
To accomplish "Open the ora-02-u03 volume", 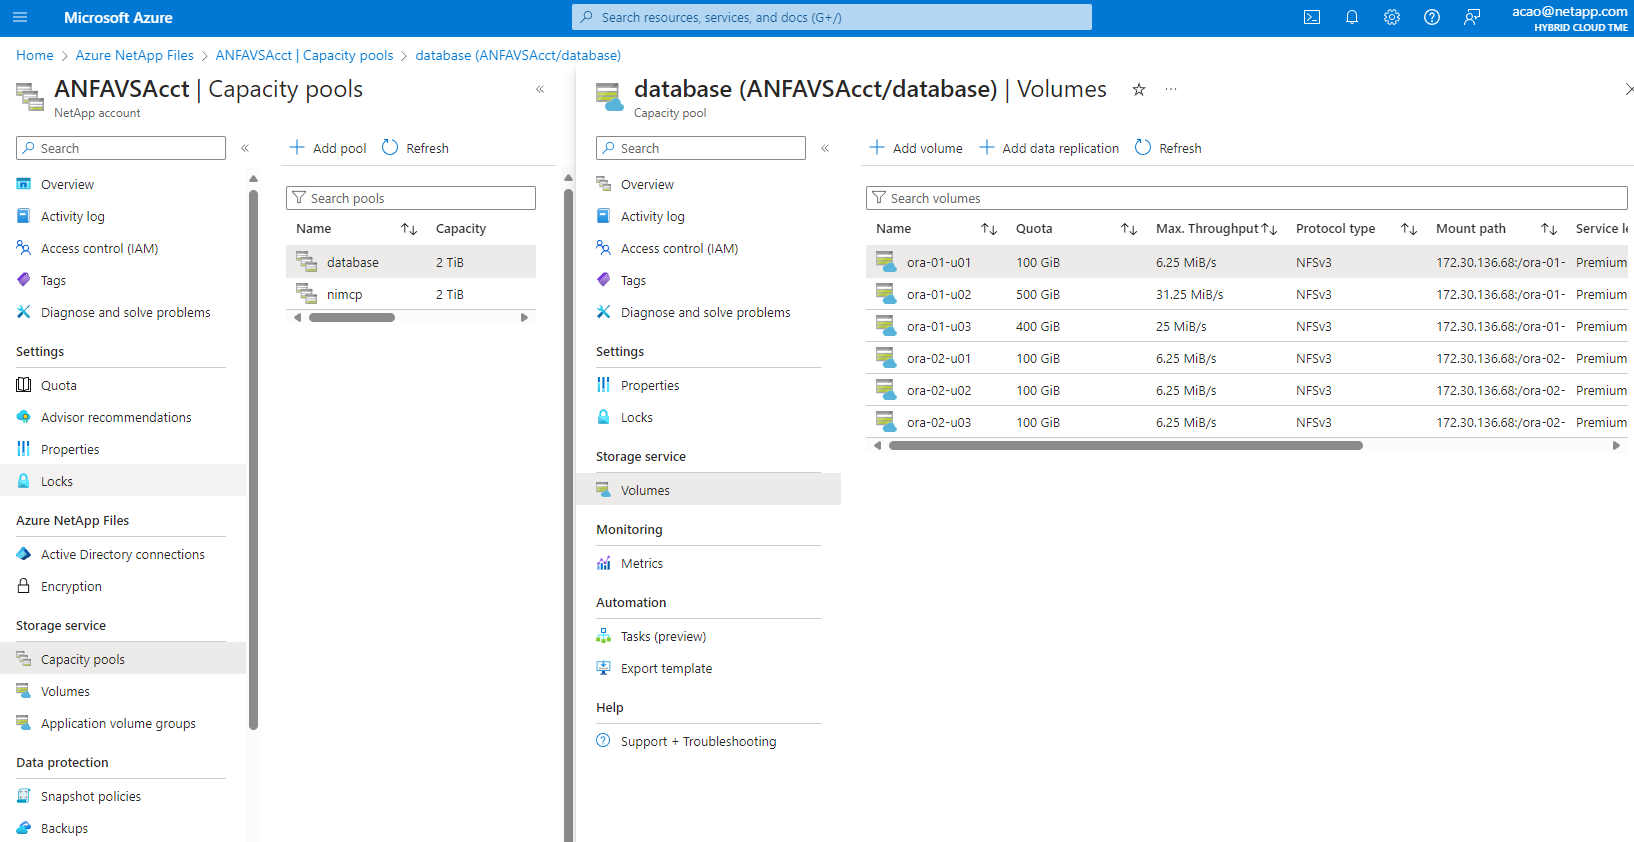I will pyautogui.click(x=939, y=422).
